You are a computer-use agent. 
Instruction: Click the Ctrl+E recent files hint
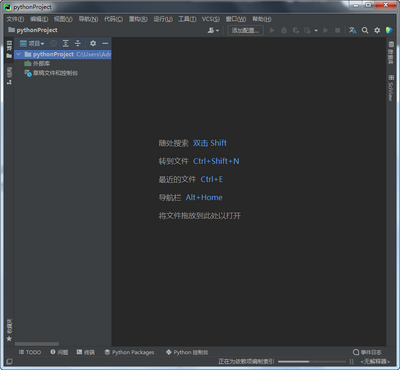tap(212, 179)
